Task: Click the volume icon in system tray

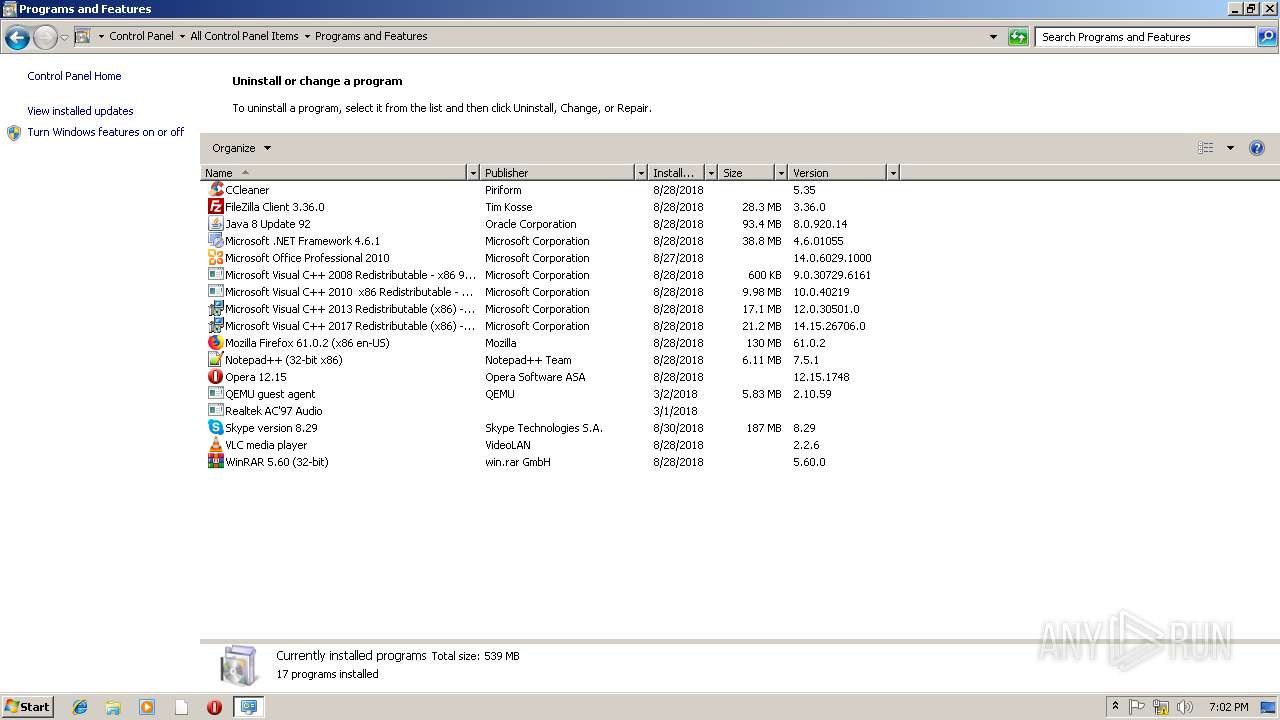Action: pyautogui.click(x=1185, y=707)
